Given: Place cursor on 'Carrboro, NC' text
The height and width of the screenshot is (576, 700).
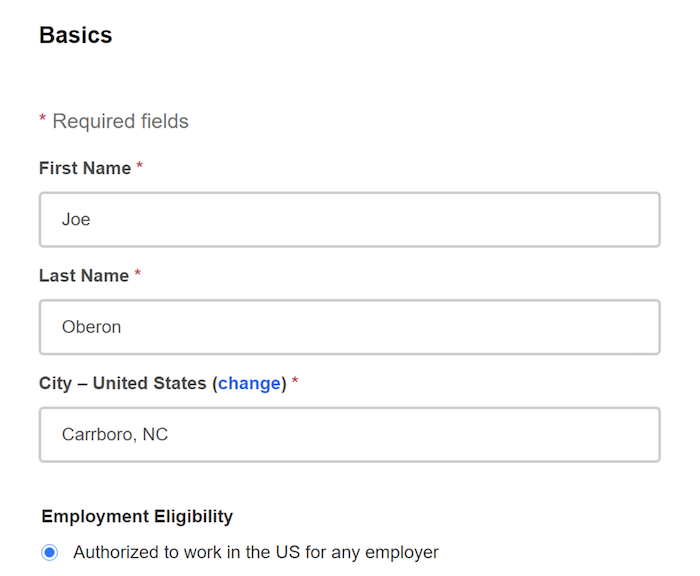Looking at the screenshot, I should pyautogui.click(x=115, y=435).
